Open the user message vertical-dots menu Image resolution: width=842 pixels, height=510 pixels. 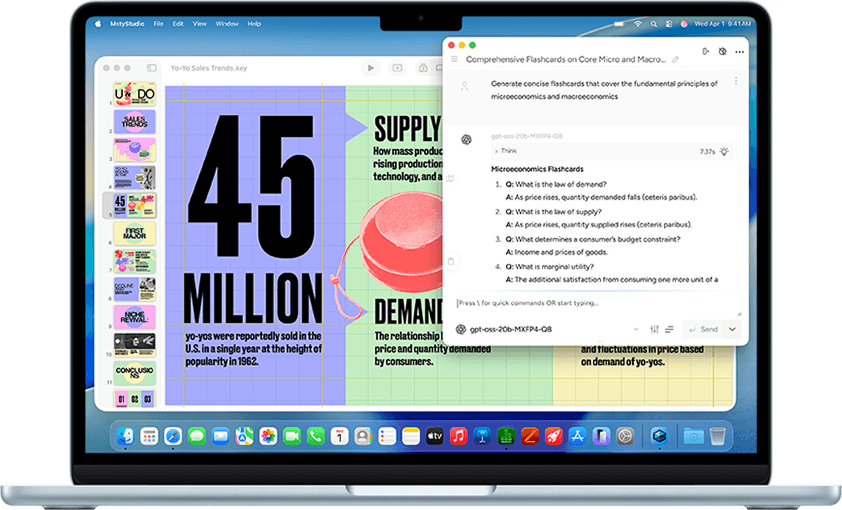[735, 81]
